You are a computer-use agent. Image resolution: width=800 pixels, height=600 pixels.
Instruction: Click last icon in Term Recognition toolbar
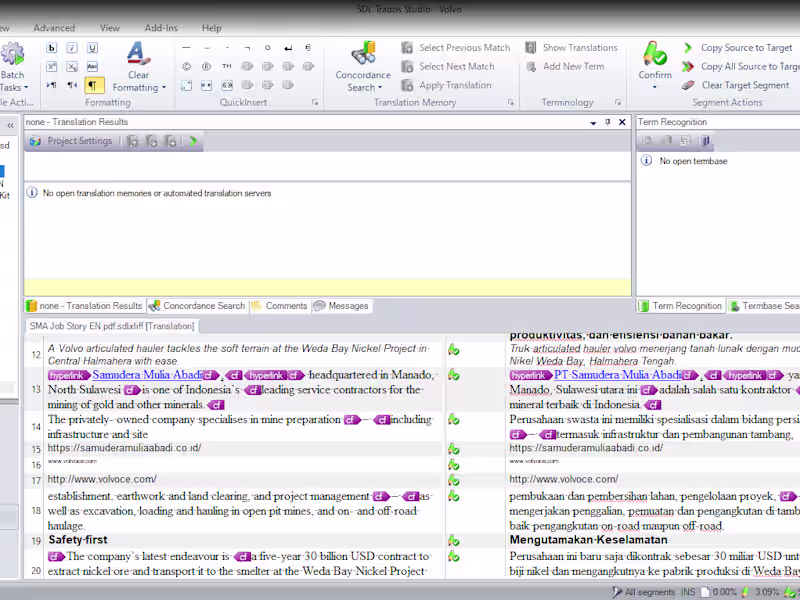click(704, 141)
